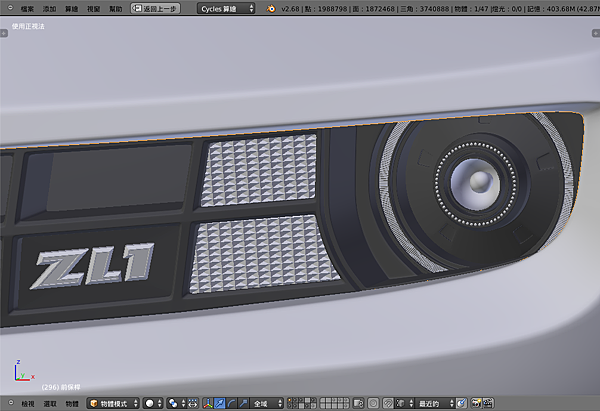The width and height of the screenshot is (600, 411).
Task: Open the 物體 (Object) menu in 3D header
Action: (x=72, y=403)
